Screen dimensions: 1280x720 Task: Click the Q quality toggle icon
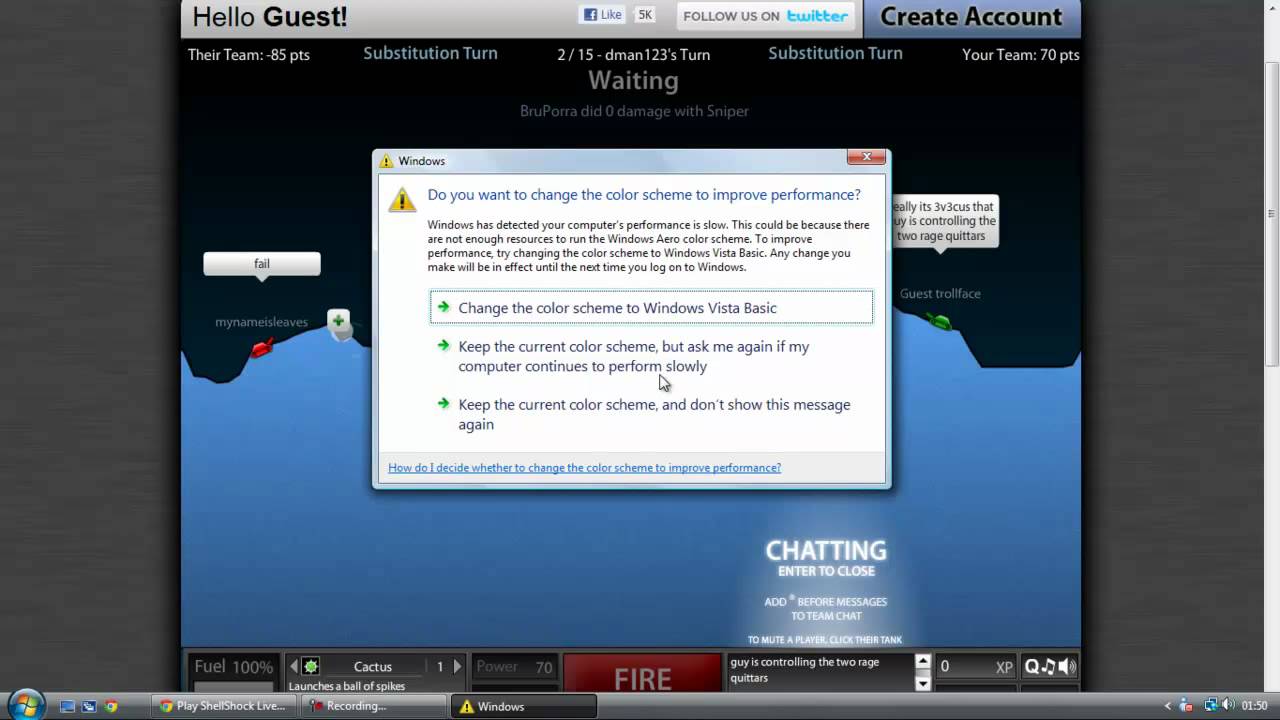pyautogui.click(x=1031, y=666)
